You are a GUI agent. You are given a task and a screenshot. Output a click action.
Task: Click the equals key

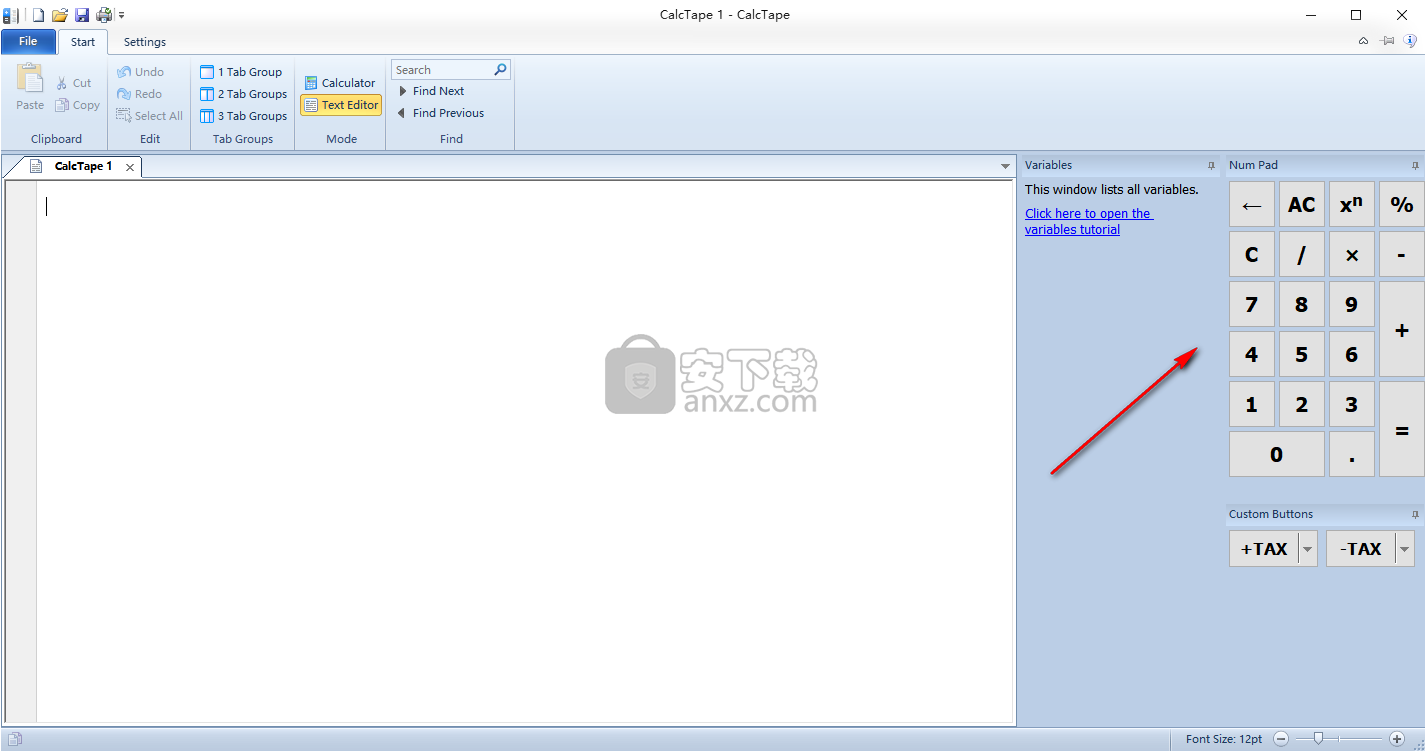(x=1402, y=429)
